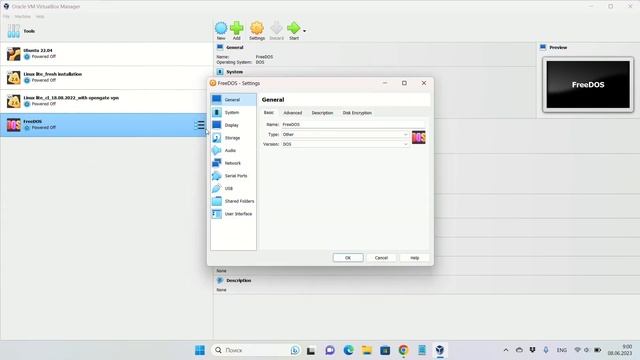Confirm settings with the OK button
This screenshot has width=640, height=360.
(348, 258)
